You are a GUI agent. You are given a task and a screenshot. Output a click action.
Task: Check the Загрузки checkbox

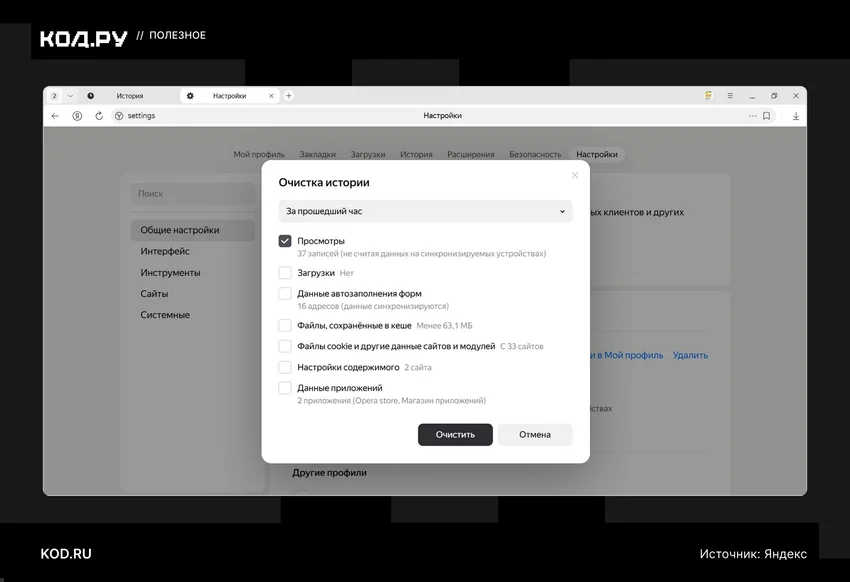tap(285, 273)
